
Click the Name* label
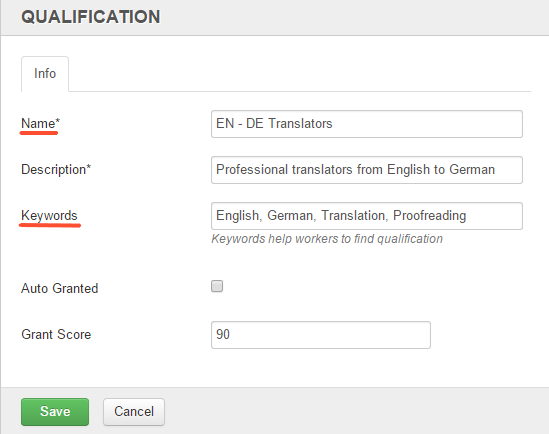(x=41, y=124)
